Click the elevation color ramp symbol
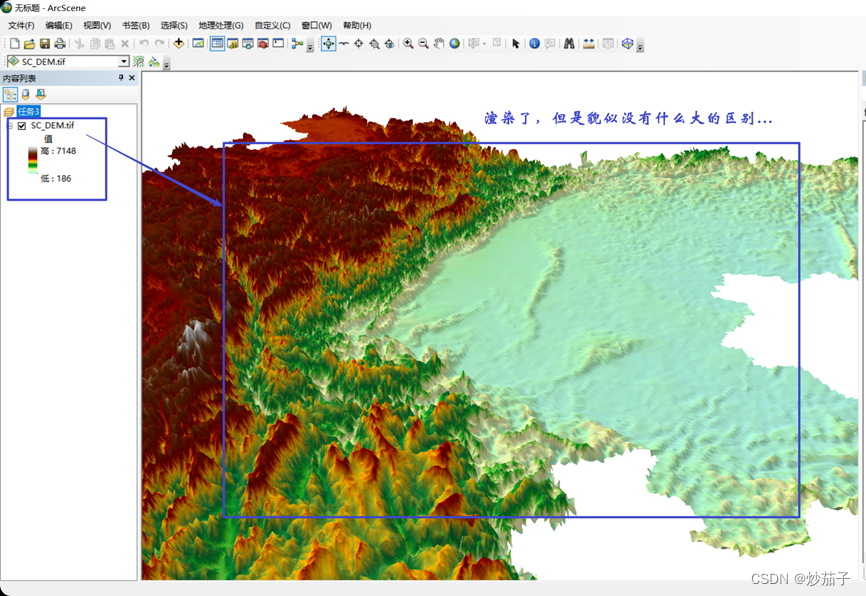The height and width of the screenshot is (596, 866). pos(33,161)
